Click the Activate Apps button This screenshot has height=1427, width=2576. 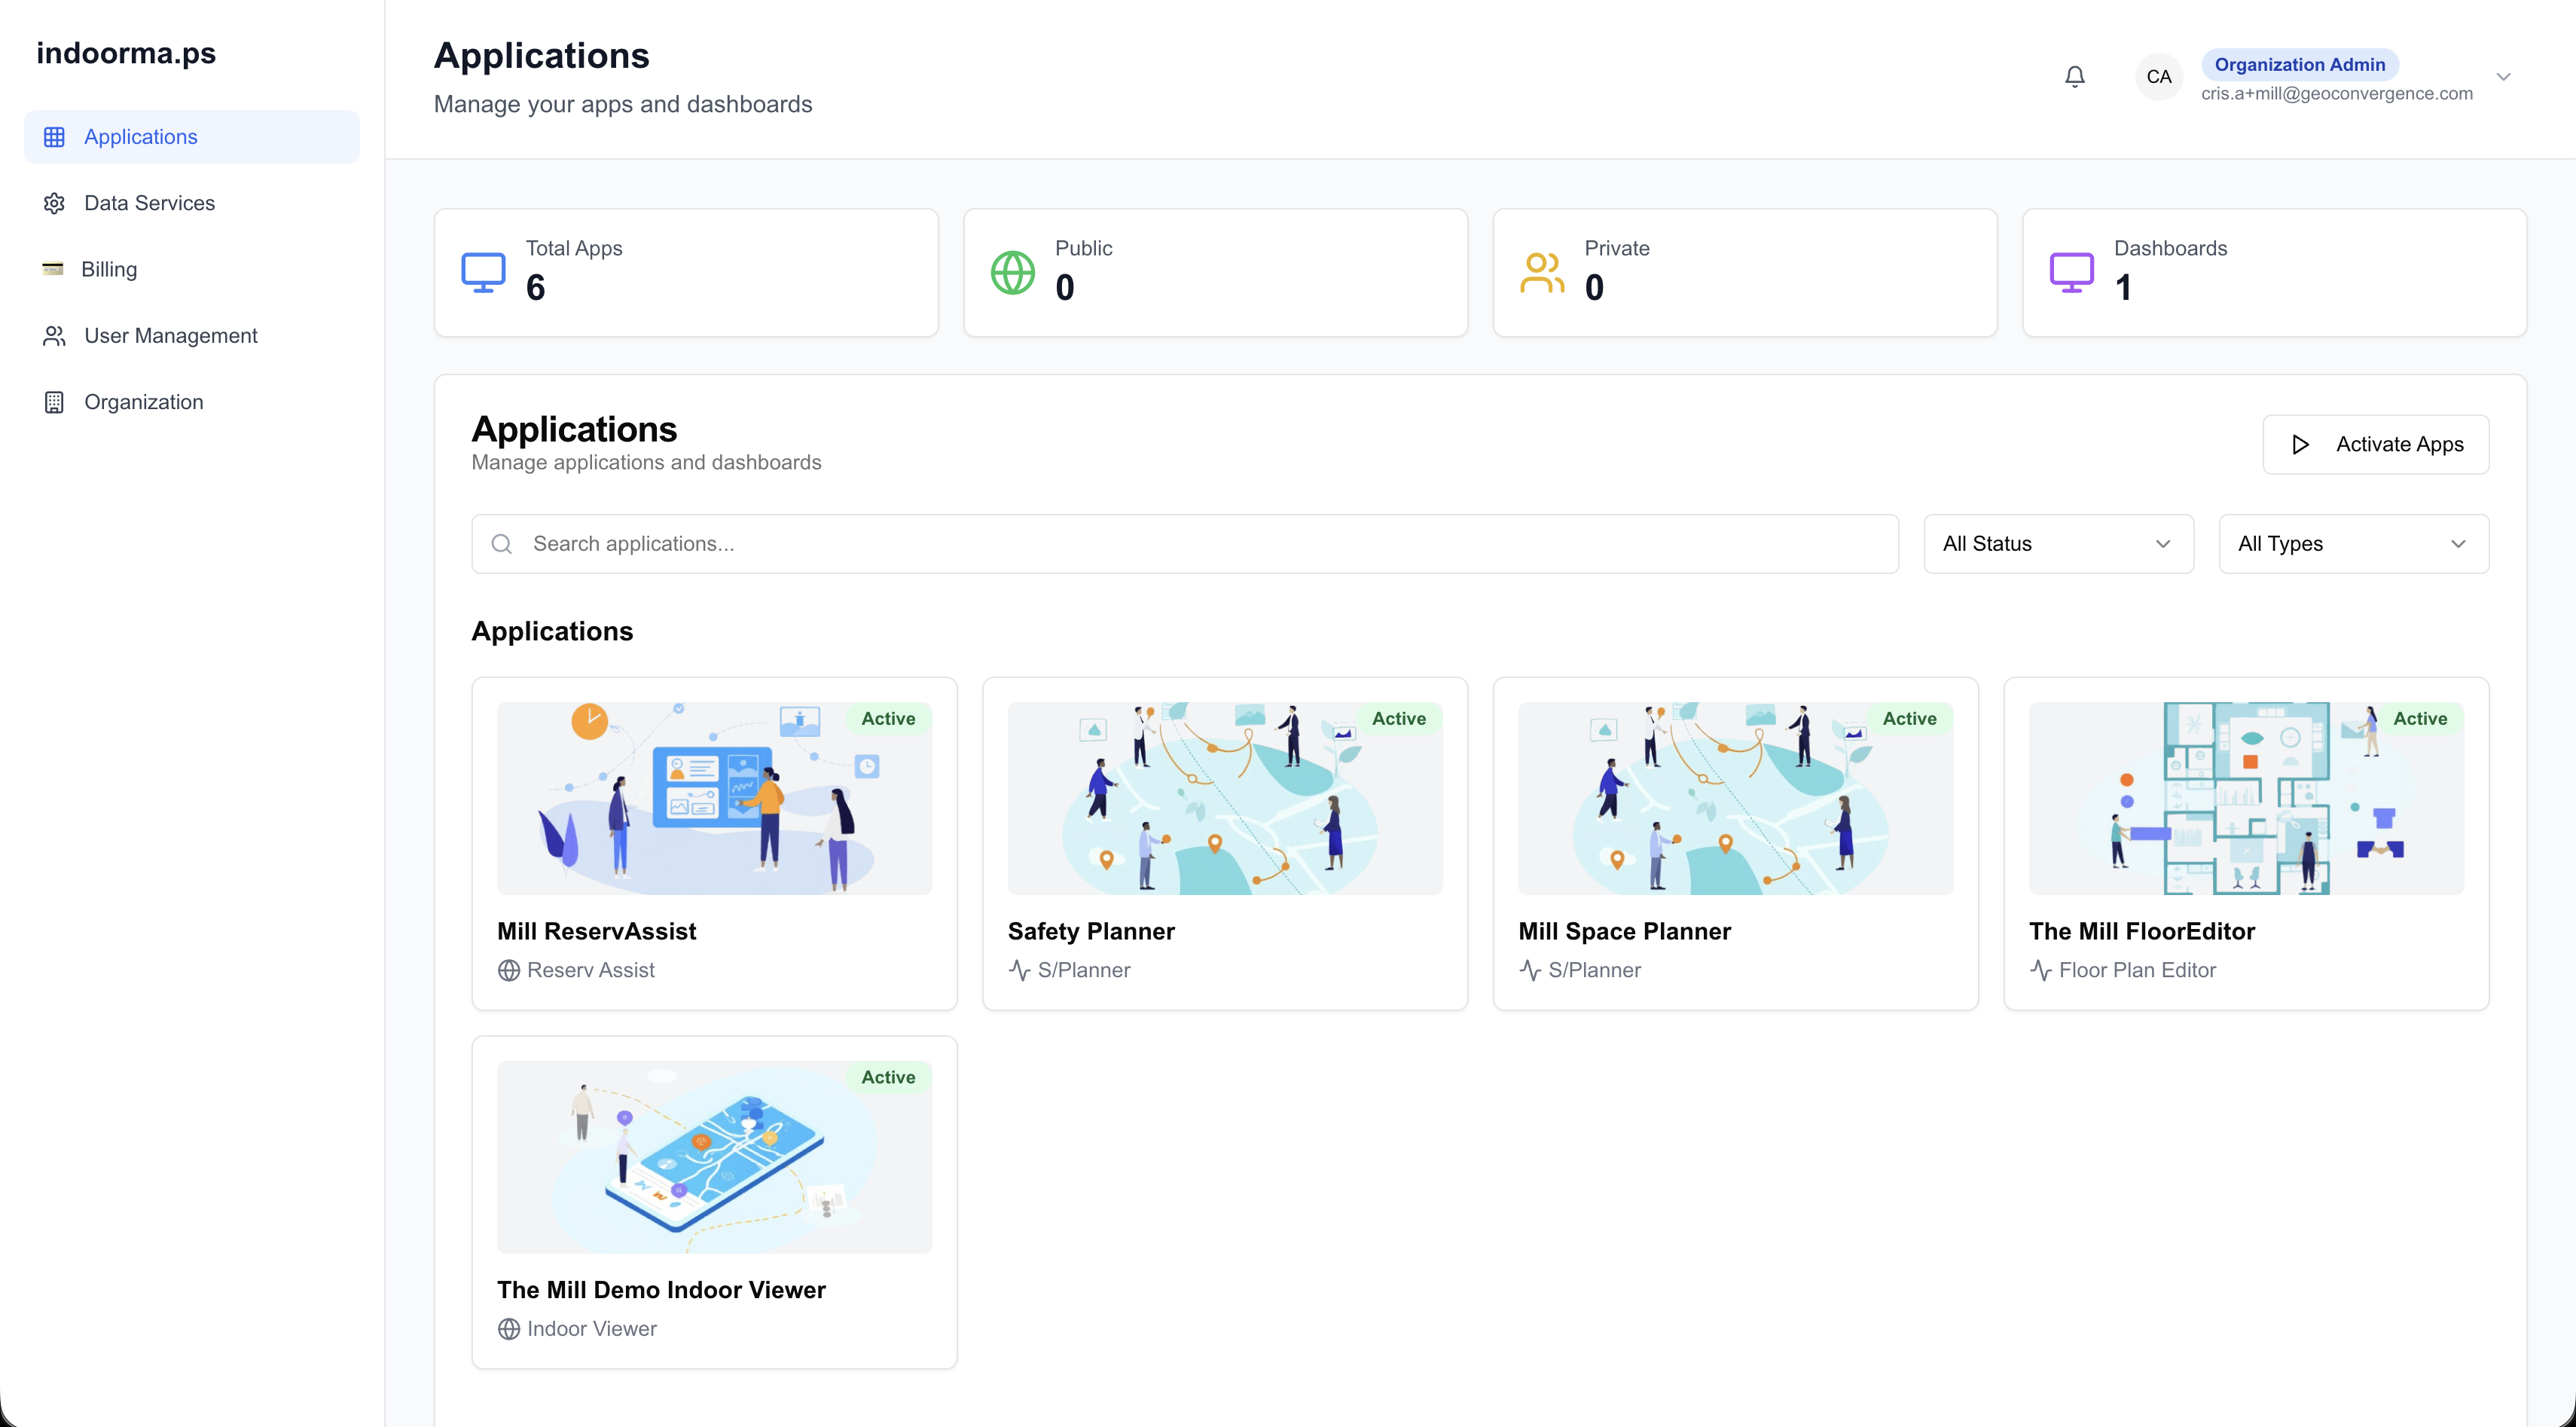2375,444
